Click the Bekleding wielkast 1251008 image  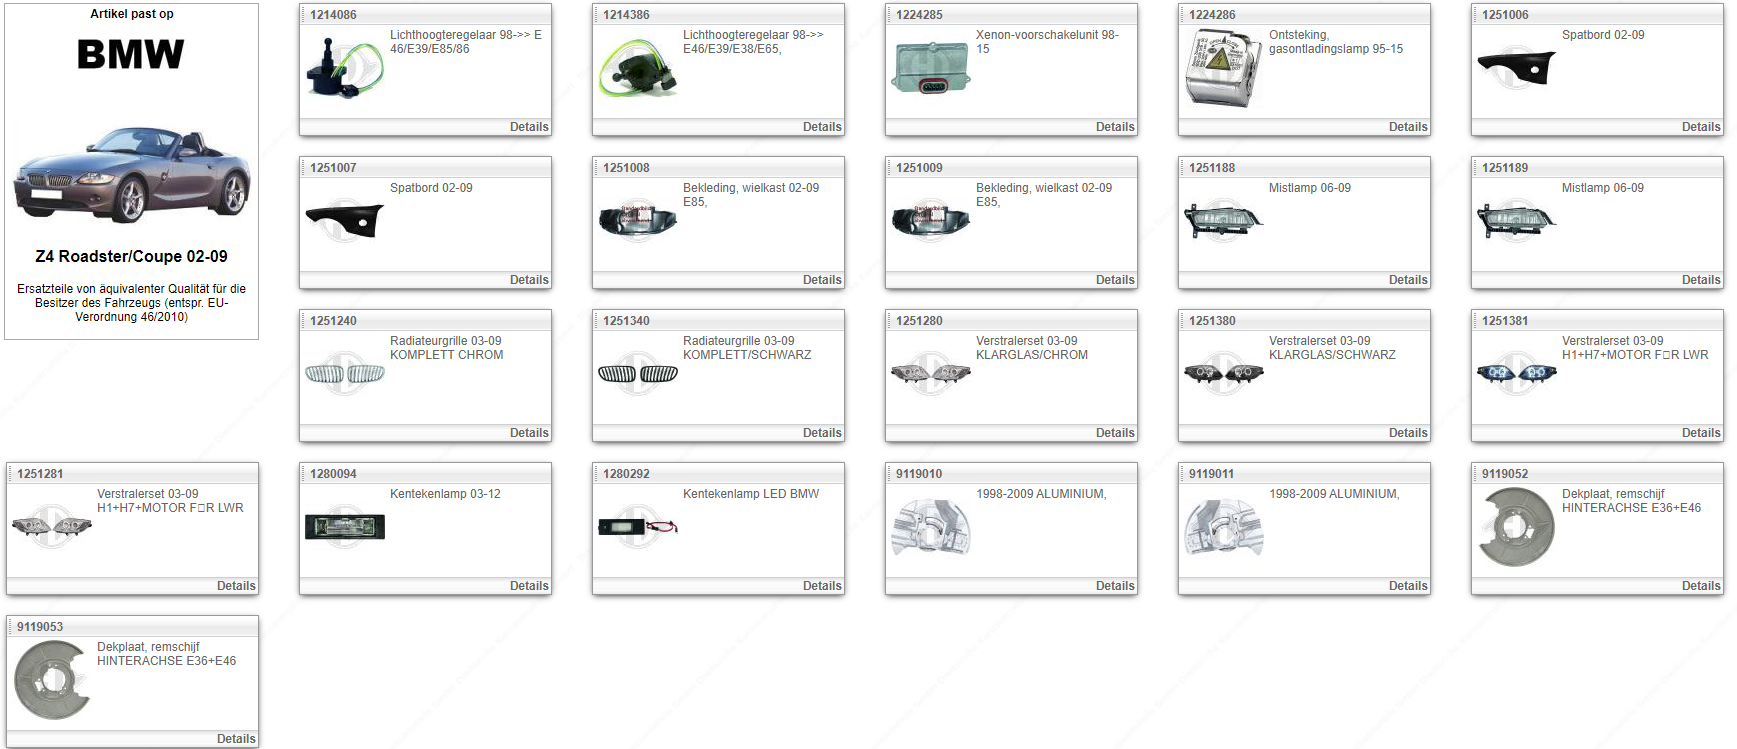(x=637, y=221)
